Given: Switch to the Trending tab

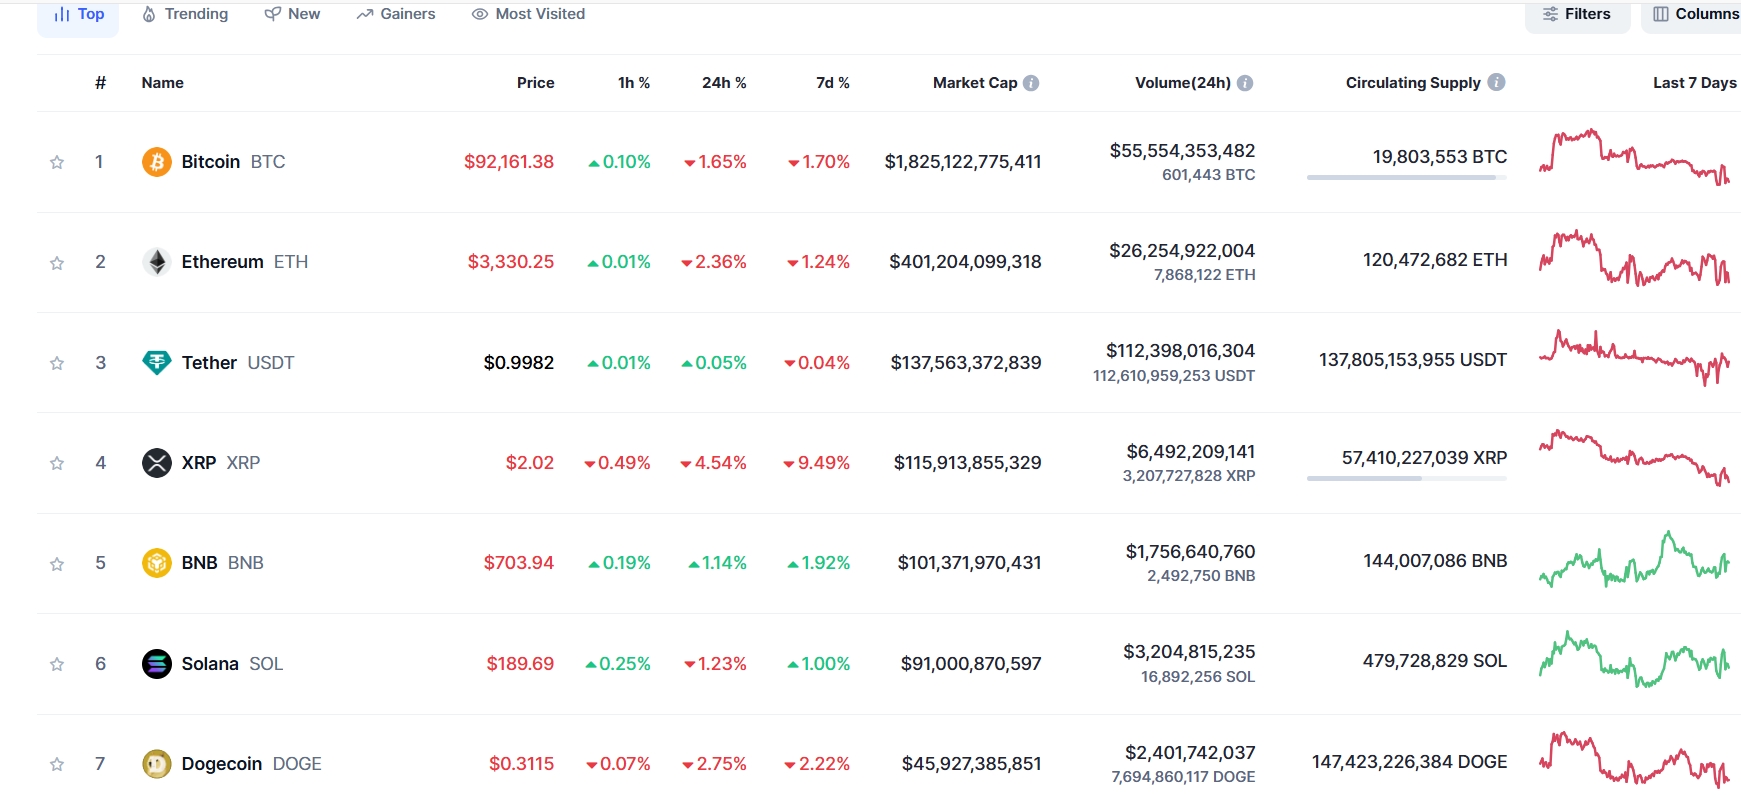Looking at the screenshot, I should (185, 14).
